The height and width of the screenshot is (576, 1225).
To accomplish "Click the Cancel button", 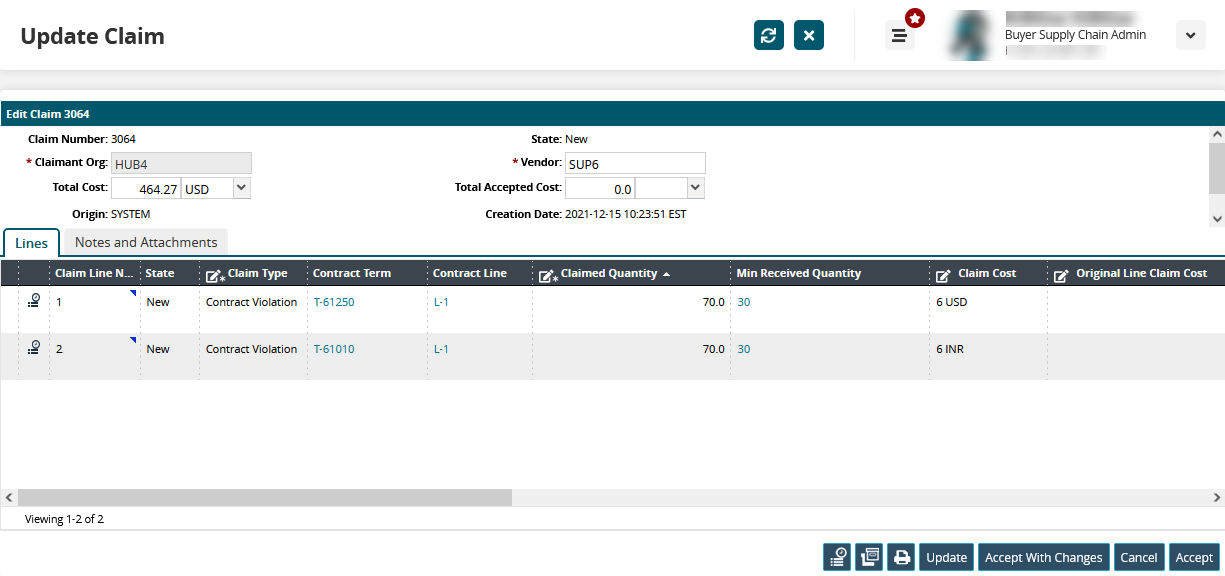I will (1139, 557).
